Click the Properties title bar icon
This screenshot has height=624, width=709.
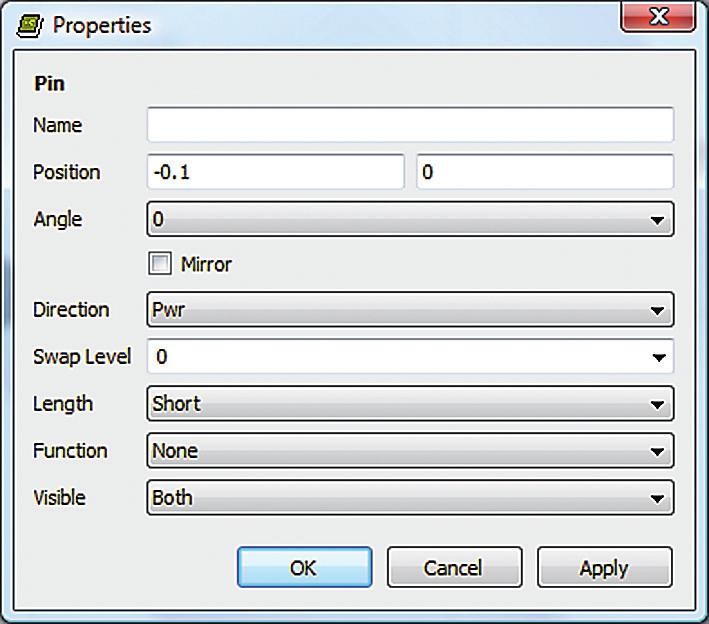31,24
